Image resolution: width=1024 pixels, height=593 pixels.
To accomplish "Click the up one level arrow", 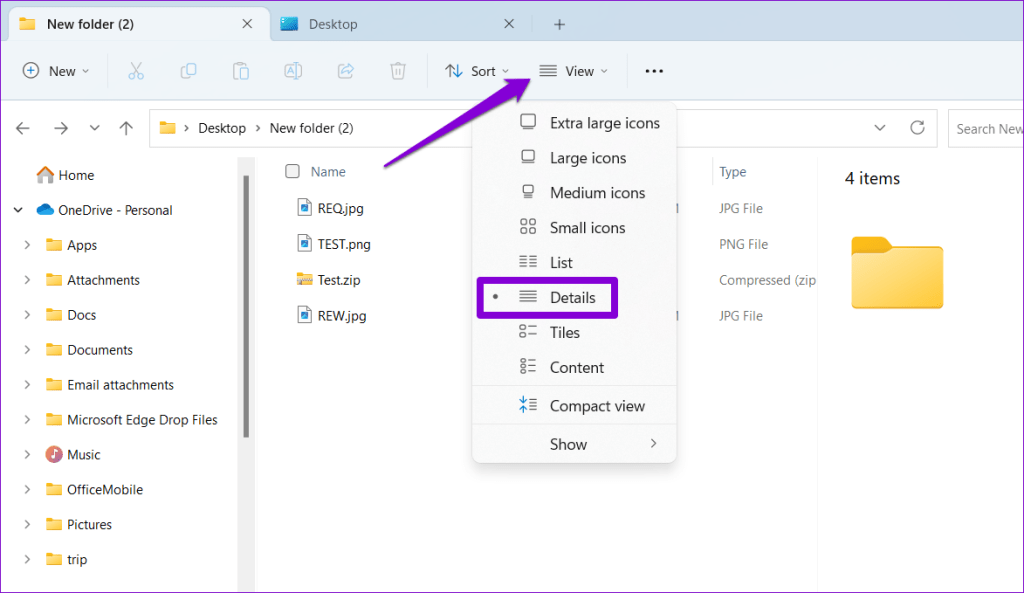I will (x=124, y=128).
